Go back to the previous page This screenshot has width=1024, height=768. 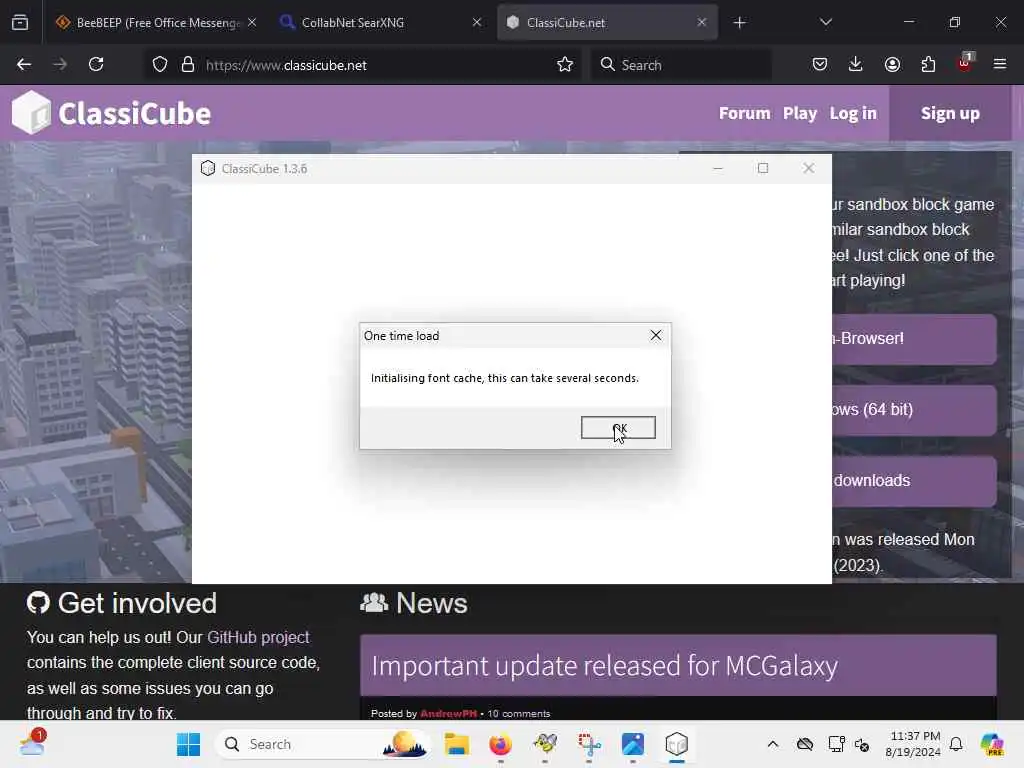click(x=24, y=65)
